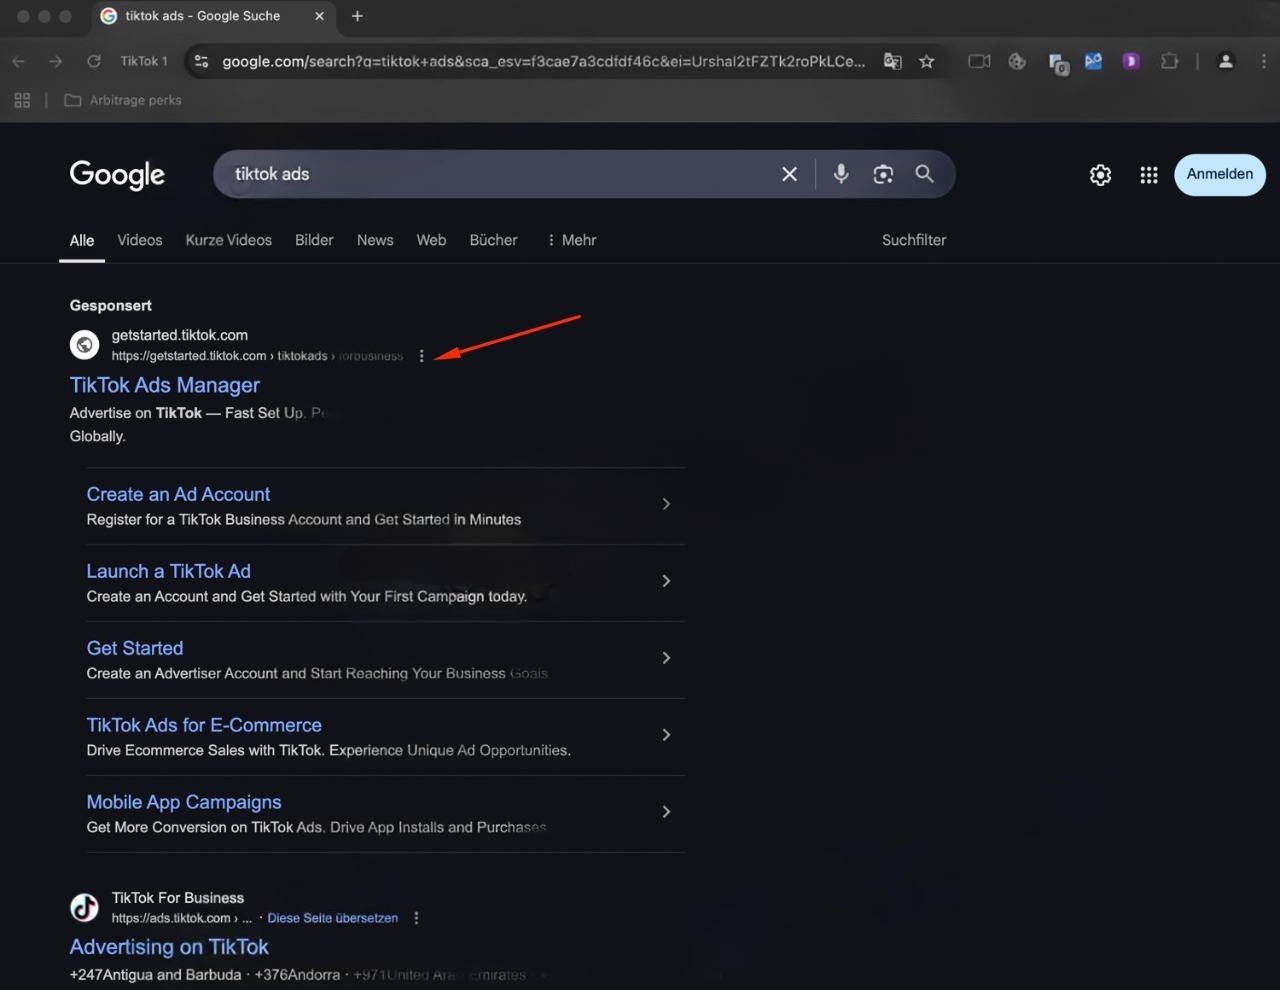Click the video camera extension icon
This screenshot has width=1280, height=990.
coord(979,62)
